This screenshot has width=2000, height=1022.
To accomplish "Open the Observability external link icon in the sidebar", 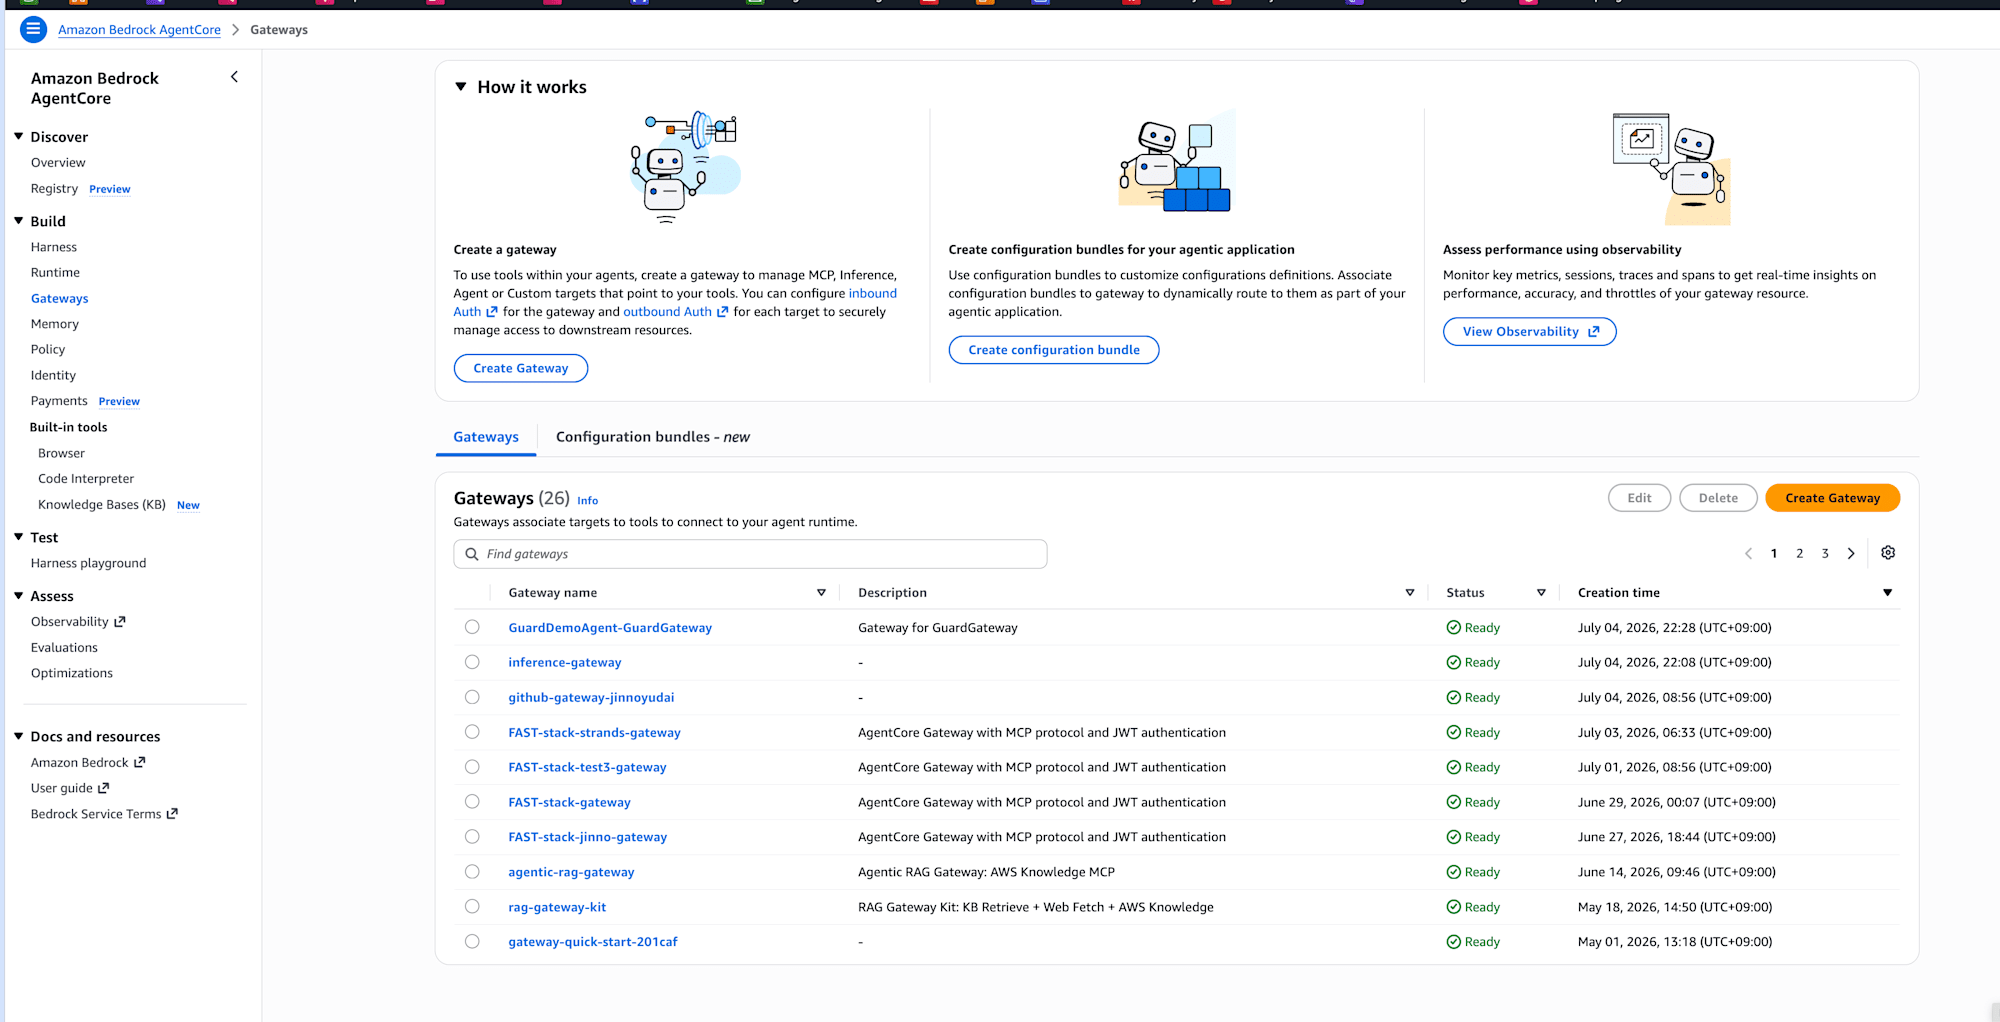I will pos(120,622).
